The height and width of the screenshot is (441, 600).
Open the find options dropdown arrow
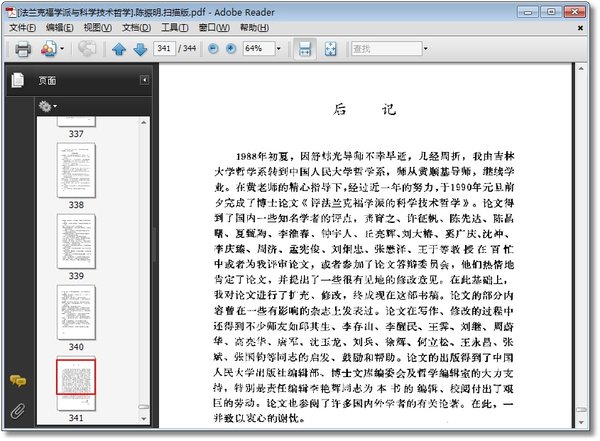[426, 49]
